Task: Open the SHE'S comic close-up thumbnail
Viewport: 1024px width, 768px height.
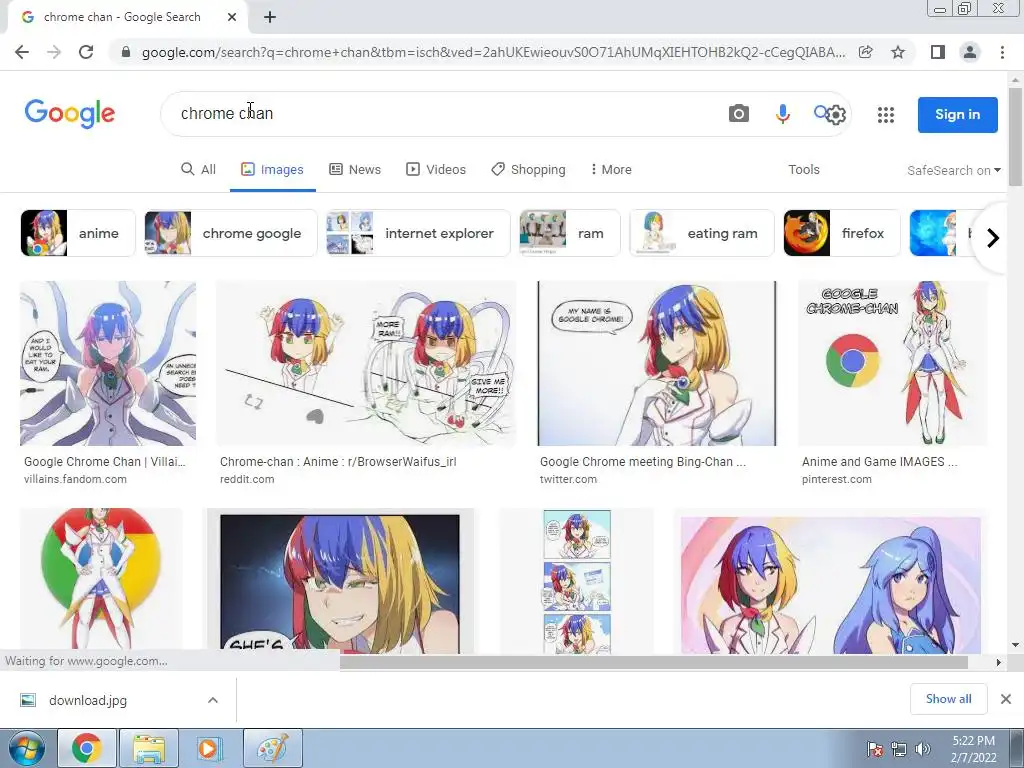Action: (x=340, y=581)
